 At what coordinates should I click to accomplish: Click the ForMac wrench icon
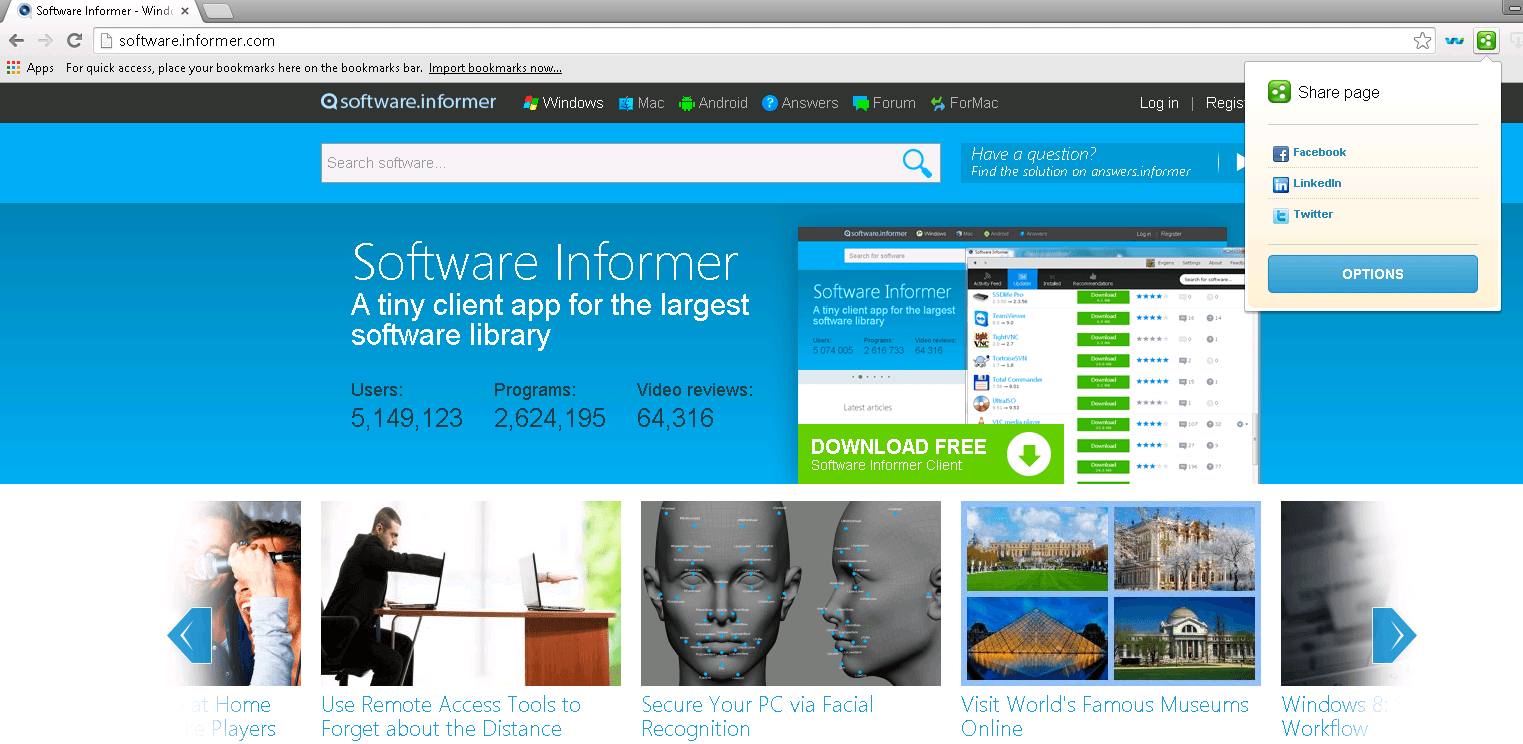coord(938,102)
